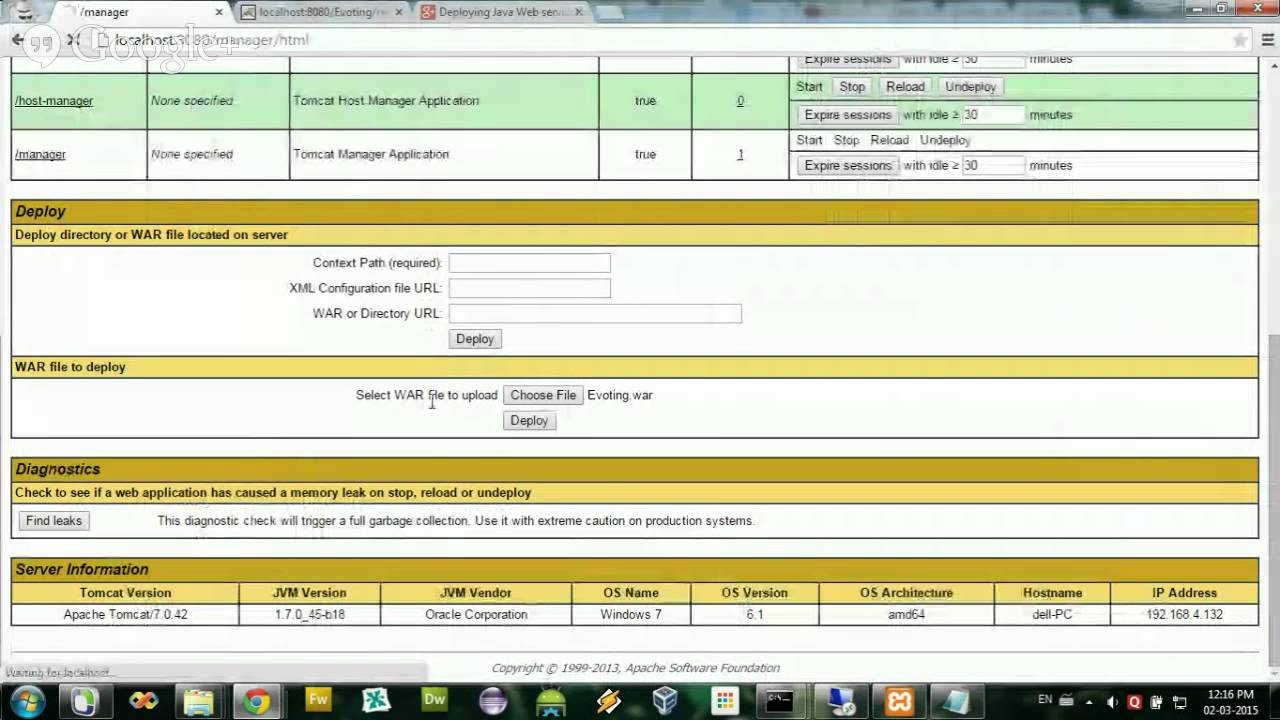Switch to the localhost:8080/Evoting tab
Viewport: 1280px width, 720px height.
click(322, 12)
